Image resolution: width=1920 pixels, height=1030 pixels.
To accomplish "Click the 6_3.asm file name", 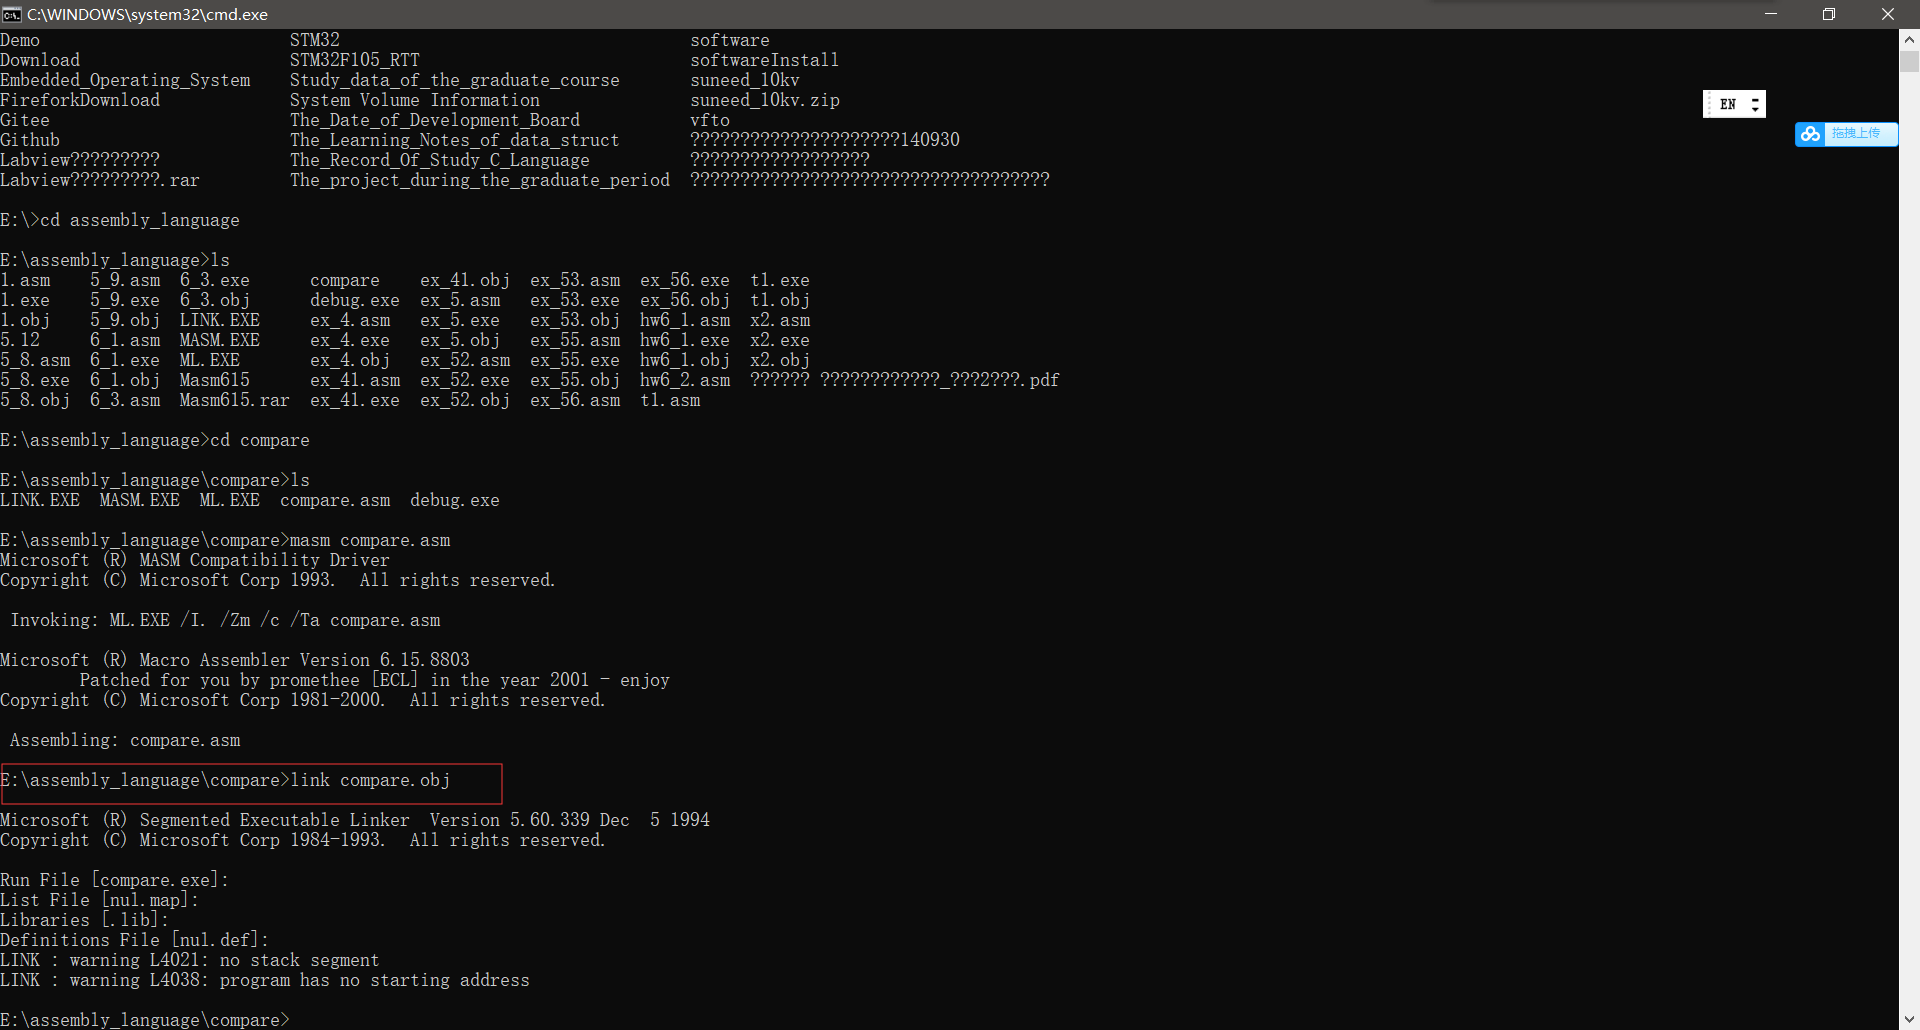I will [x=125, y=400].
